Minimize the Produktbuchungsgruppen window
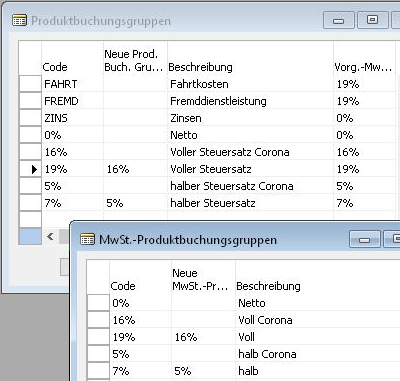This screenshot has width=400, height=381. coord(339,20)
